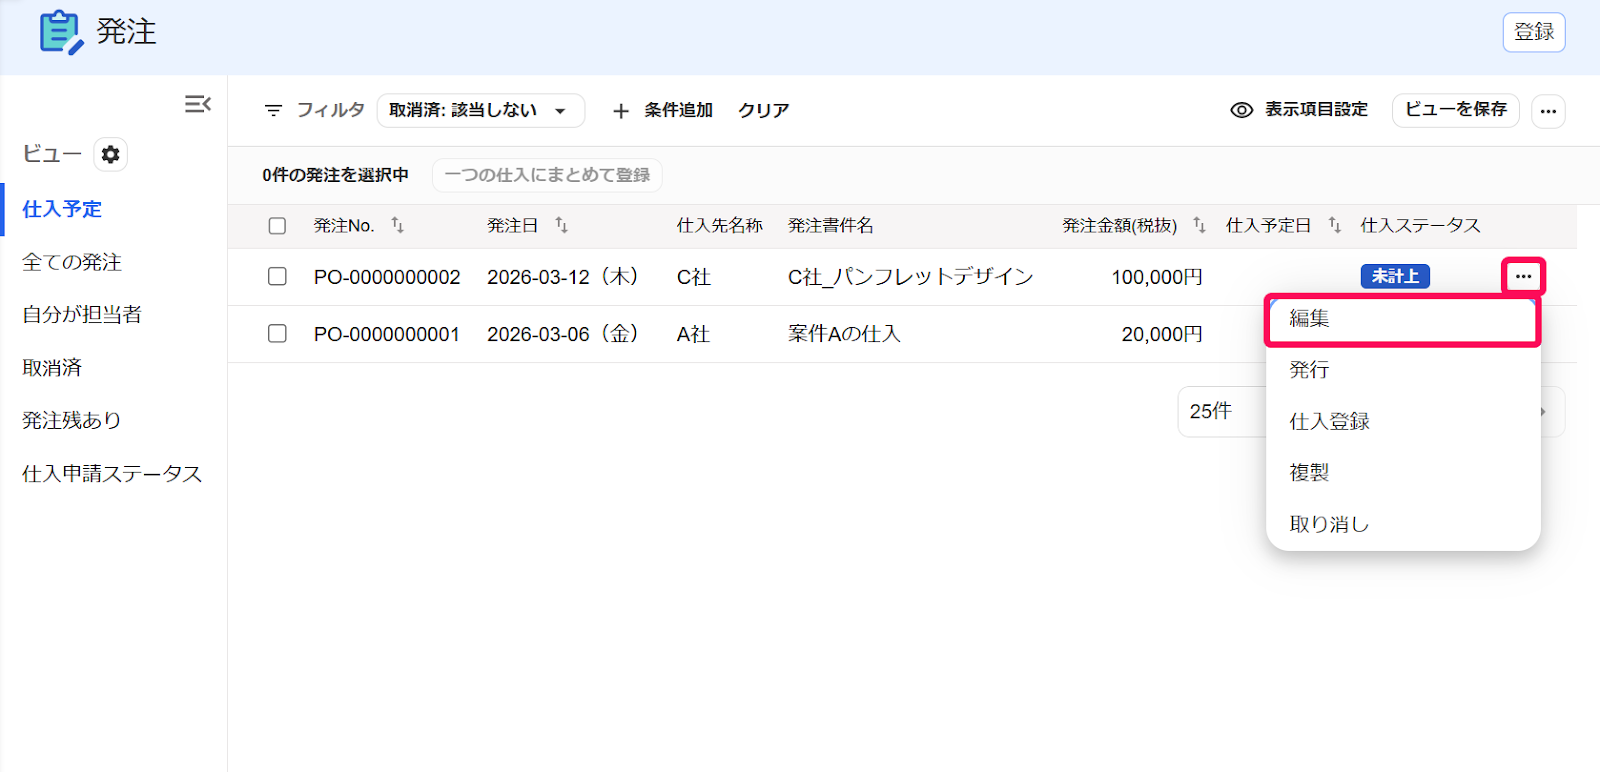Click the フィルタ filter icon

tap(273, 110)
